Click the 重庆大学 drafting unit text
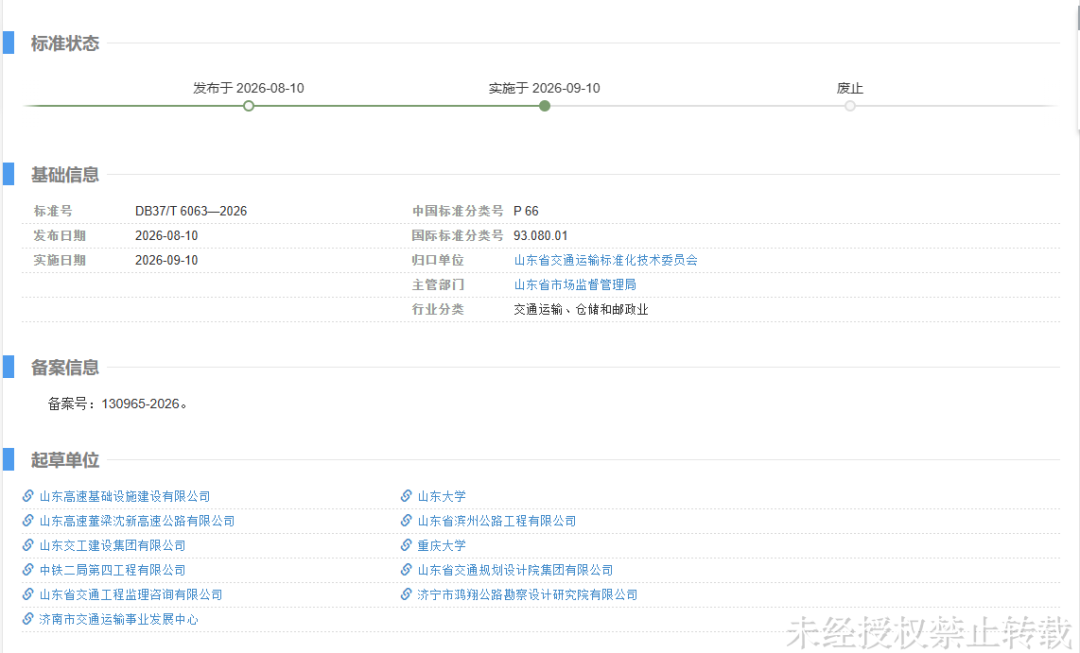Screen dimensions: 1080x653 tap(442, 546)
